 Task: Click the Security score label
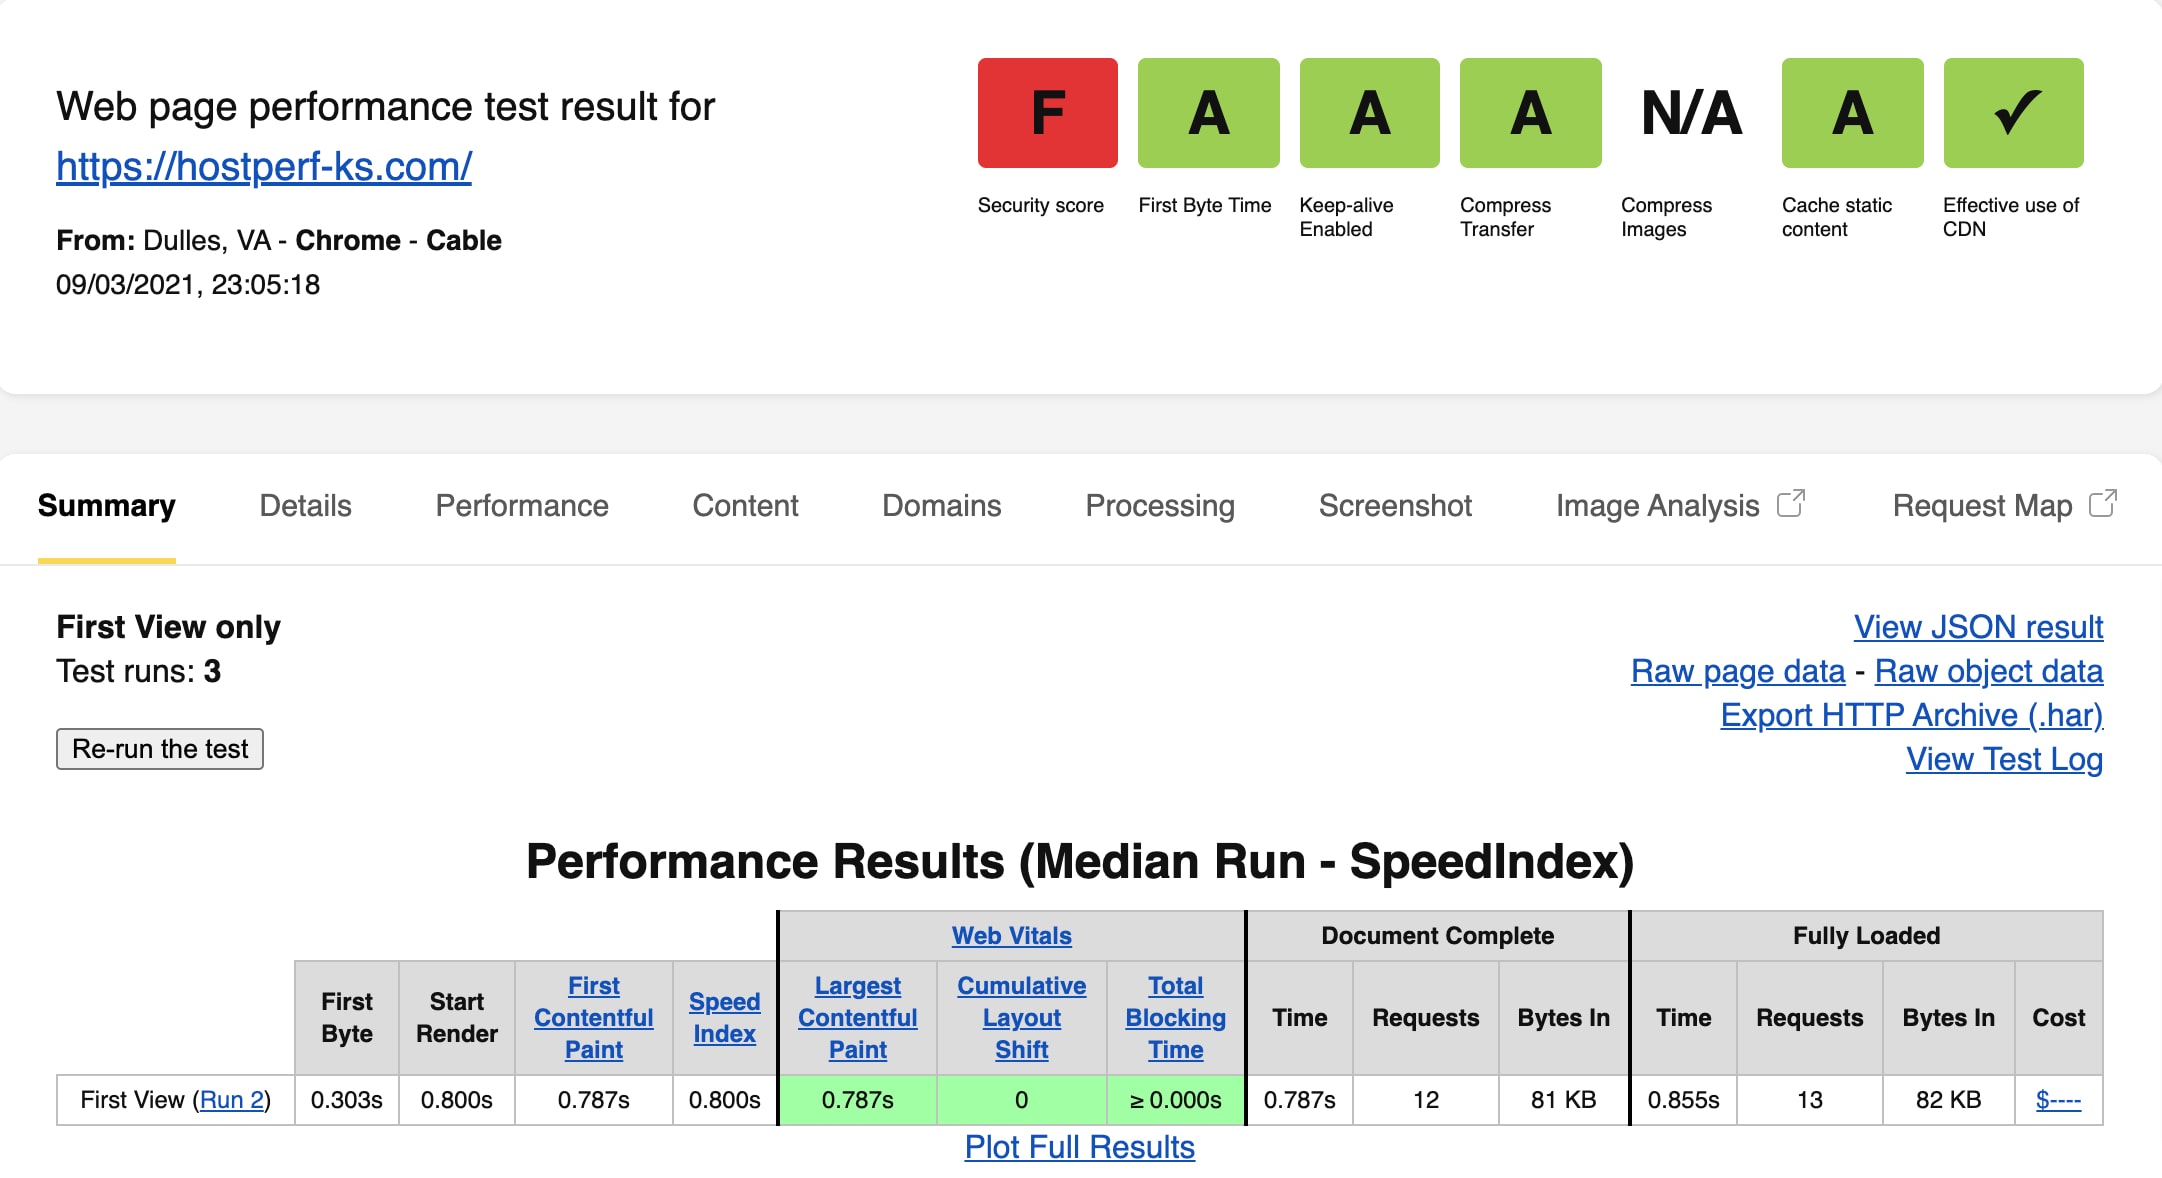[1041, 205]
